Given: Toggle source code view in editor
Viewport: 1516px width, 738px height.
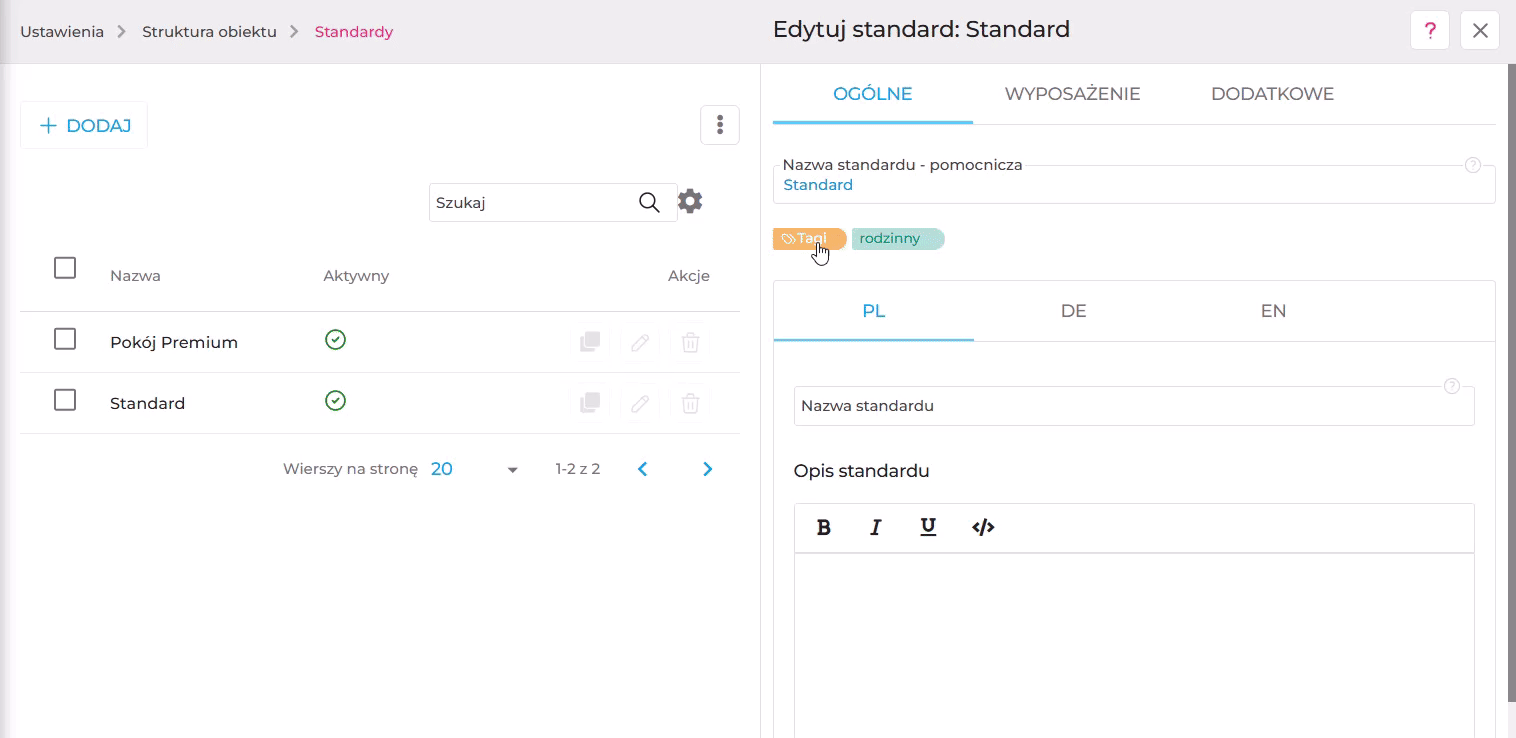Looking at the screenshot, I should [x=983, y=528].
